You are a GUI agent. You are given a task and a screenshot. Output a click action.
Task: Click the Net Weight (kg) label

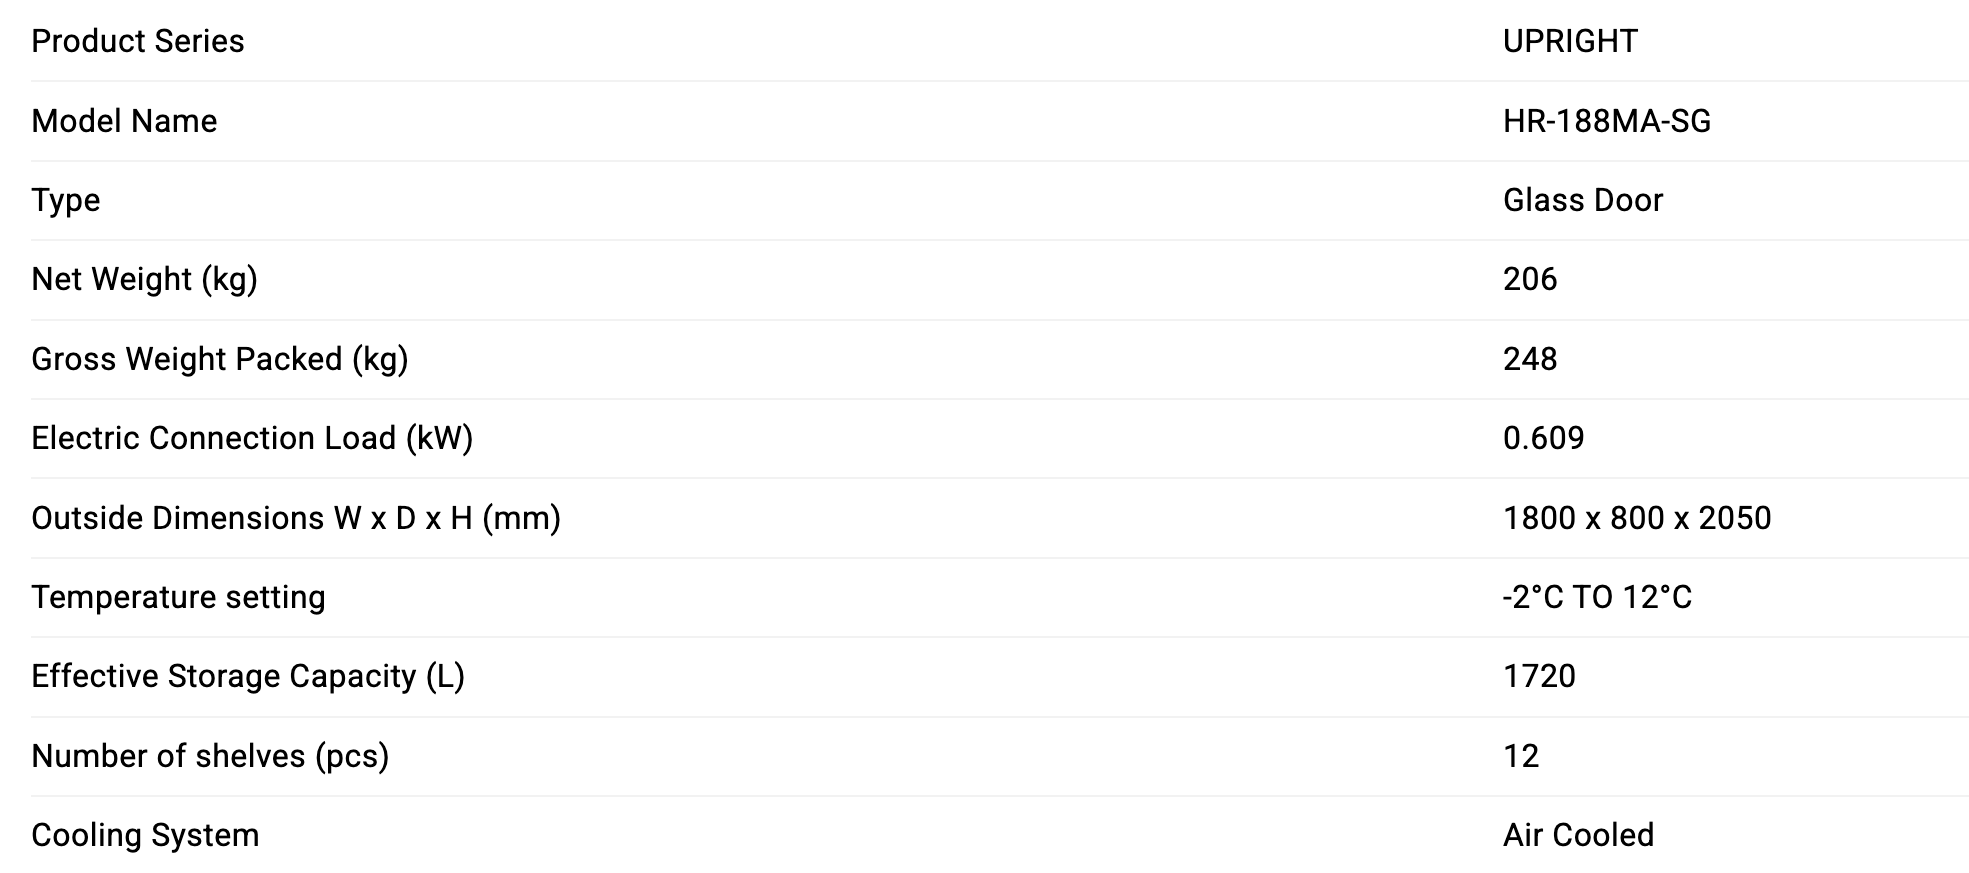[144, 279]
